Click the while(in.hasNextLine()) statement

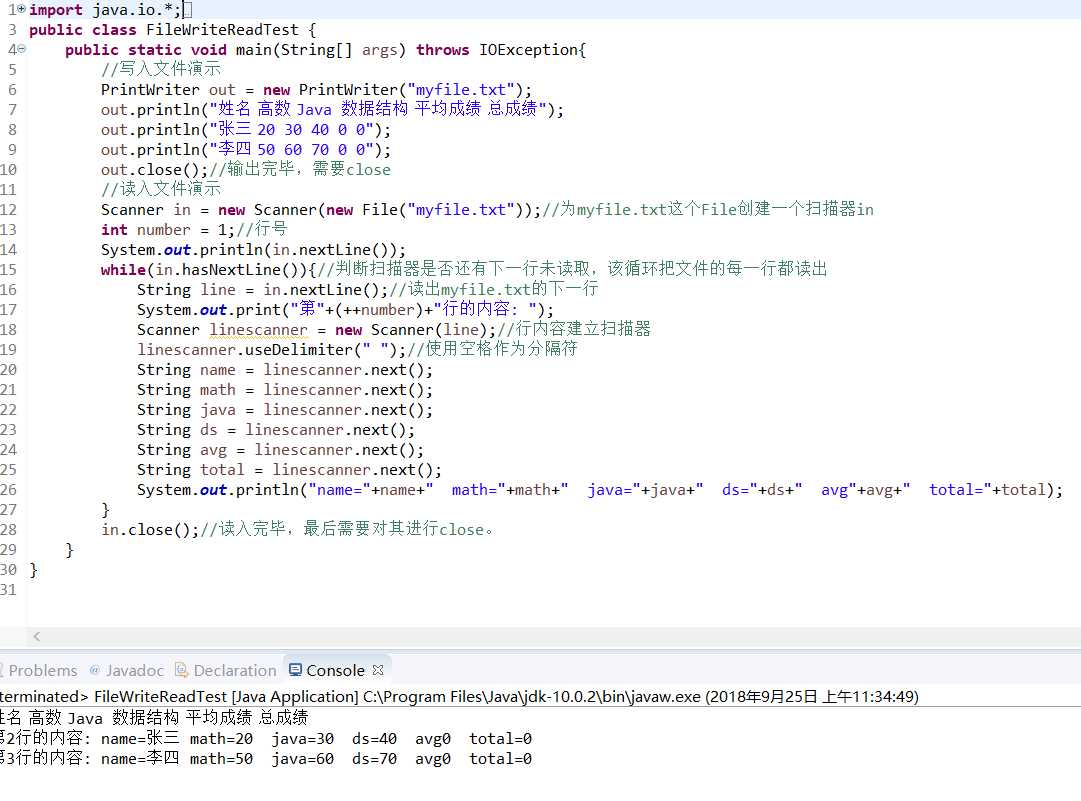point(208,270)
